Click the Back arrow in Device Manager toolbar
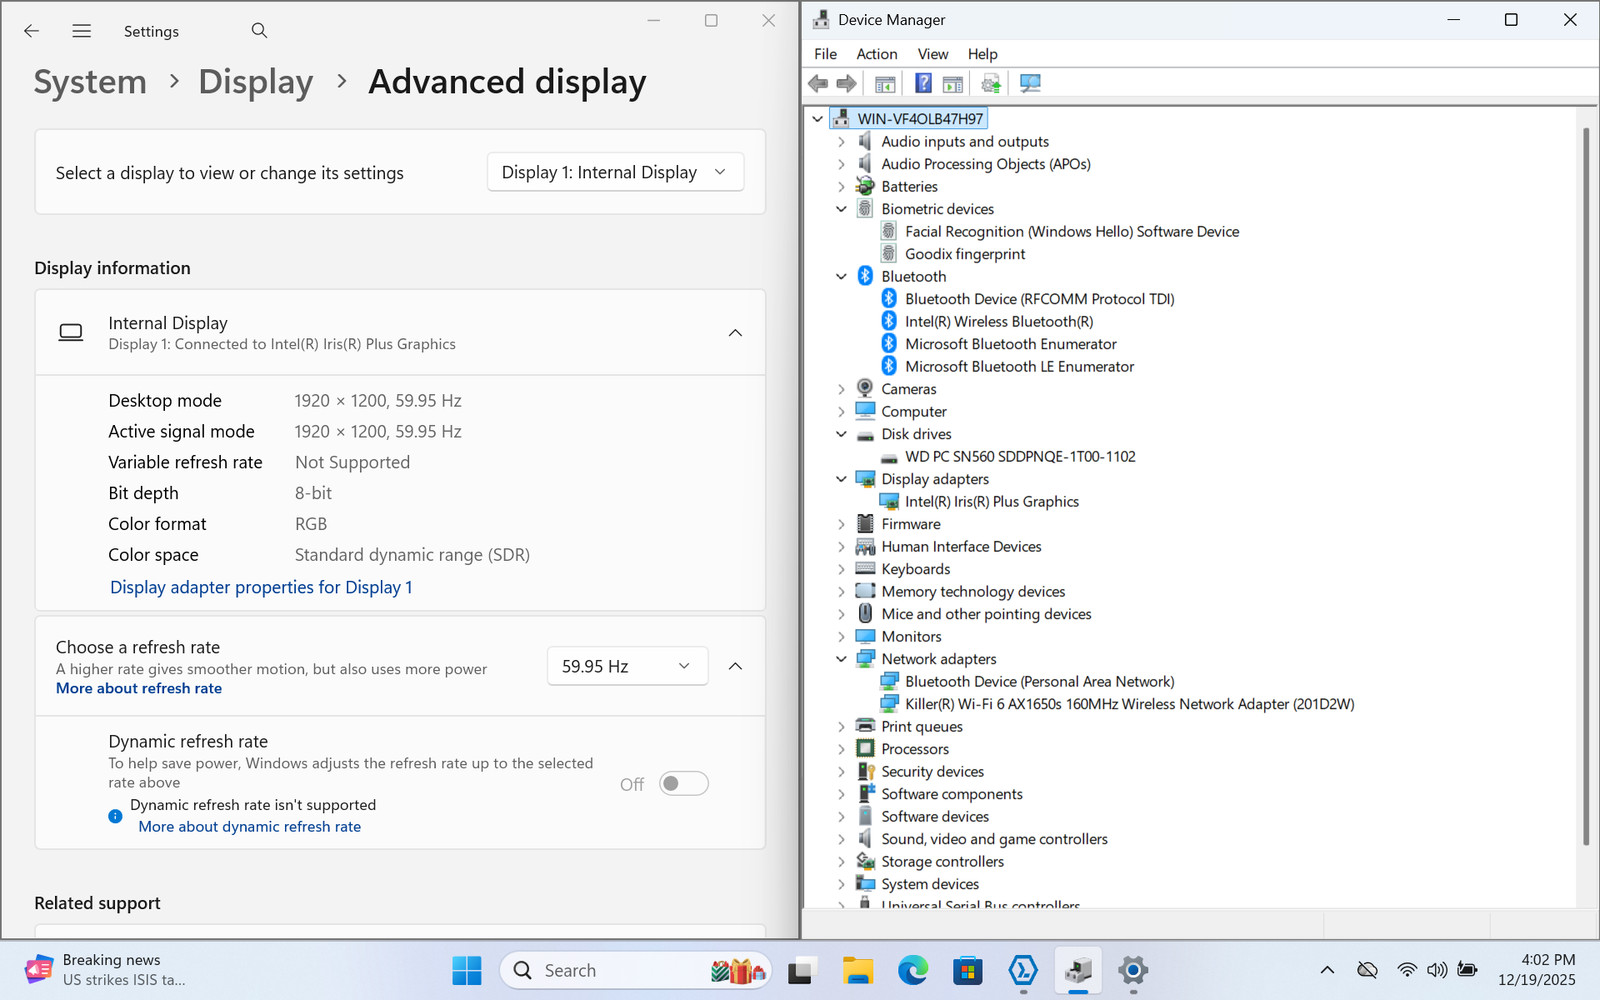 pyautogui.click(x=818, y=84)
